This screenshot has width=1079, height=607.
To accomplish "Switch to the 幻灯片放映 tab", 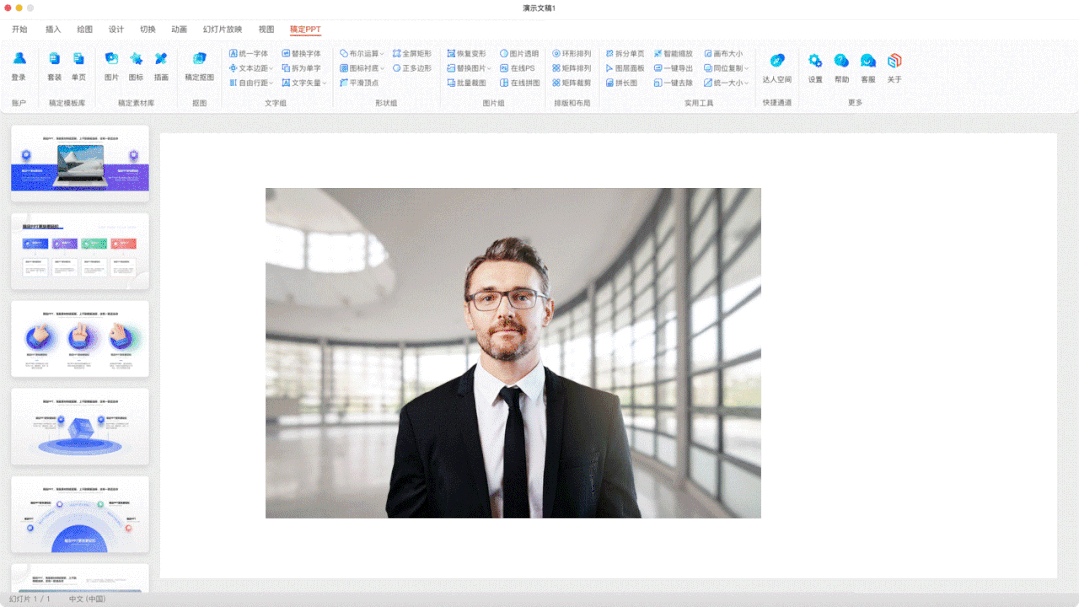I will click(222, 30).
